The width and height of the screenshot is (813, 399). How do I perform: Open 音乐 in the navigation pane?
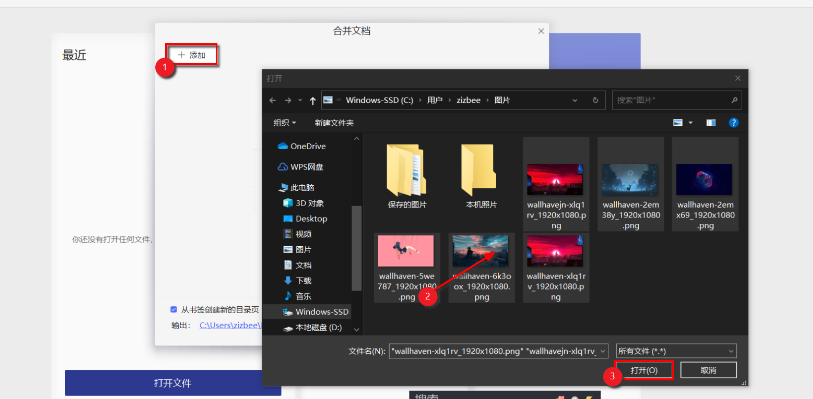pyautogui.click(x=297, y=296)
